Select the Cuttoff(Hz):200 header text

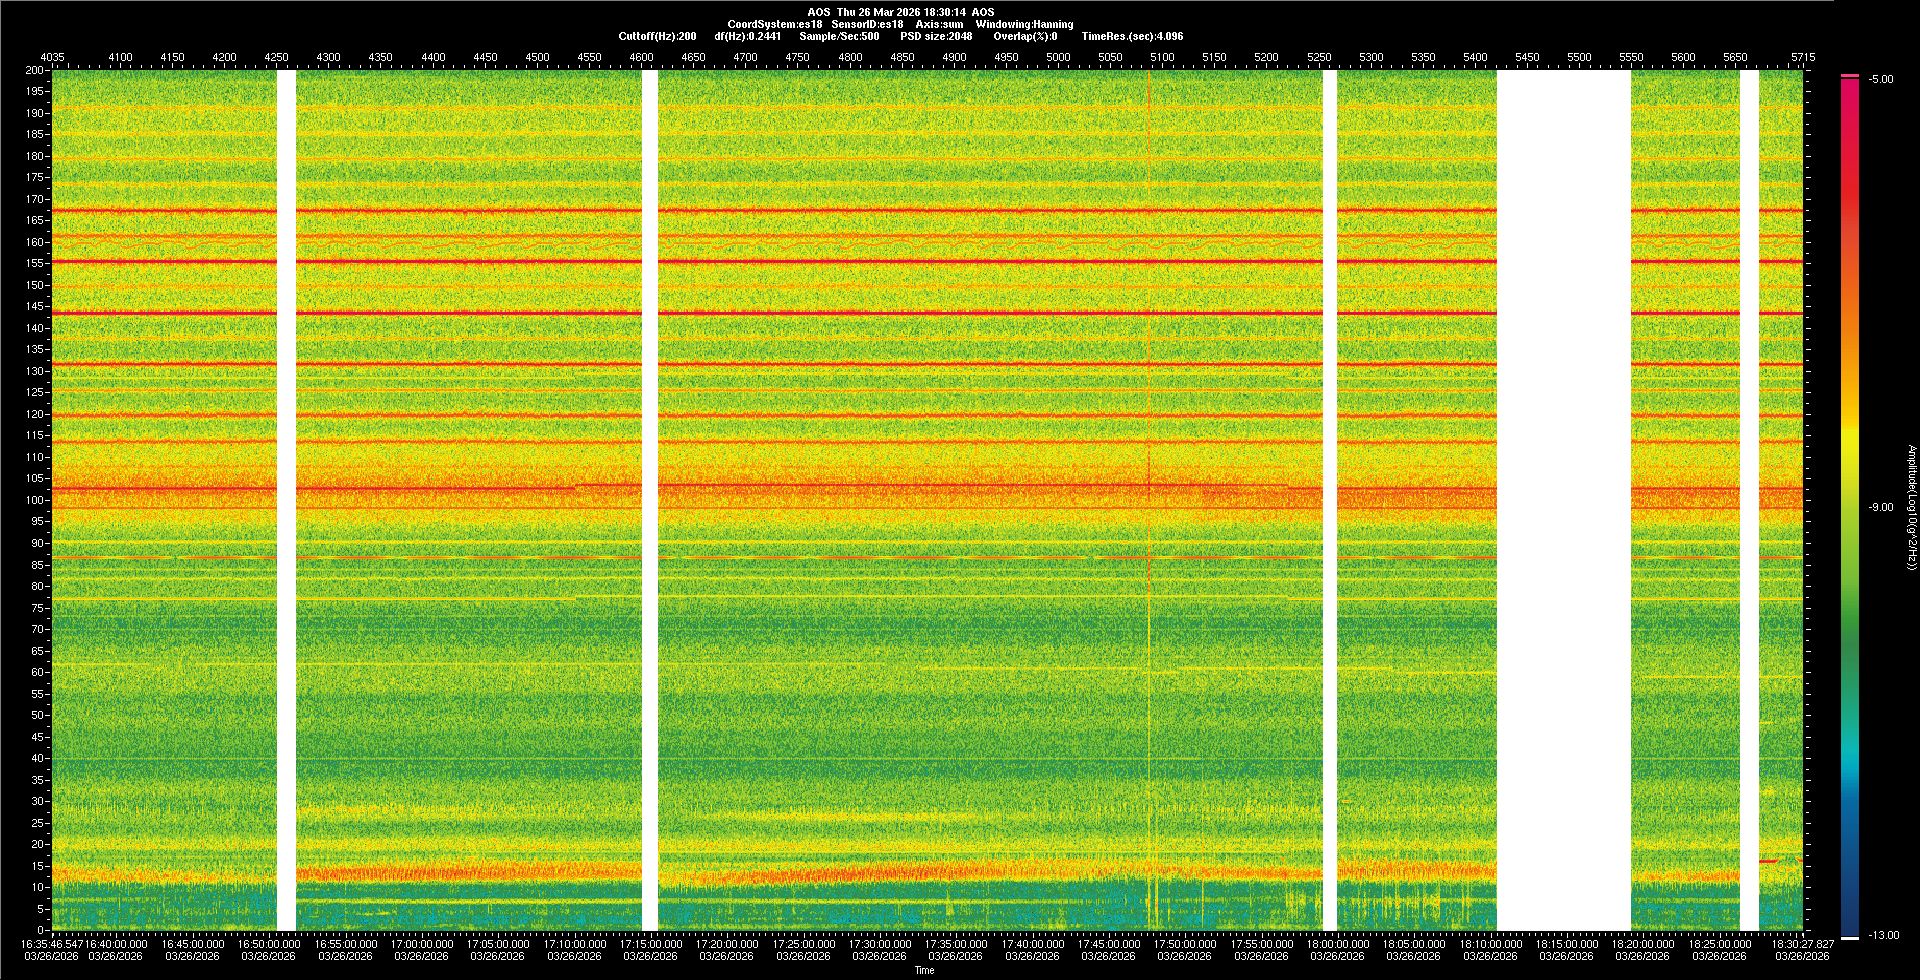657,36
